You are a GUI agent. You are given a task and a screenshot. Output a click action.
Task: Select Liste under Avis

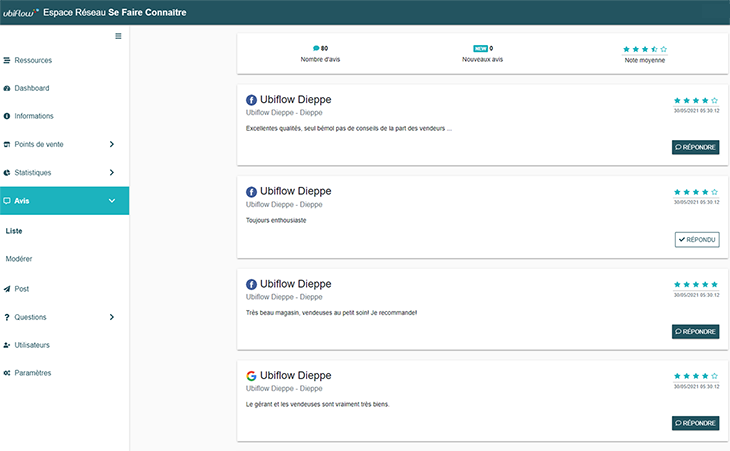(14, 231)
